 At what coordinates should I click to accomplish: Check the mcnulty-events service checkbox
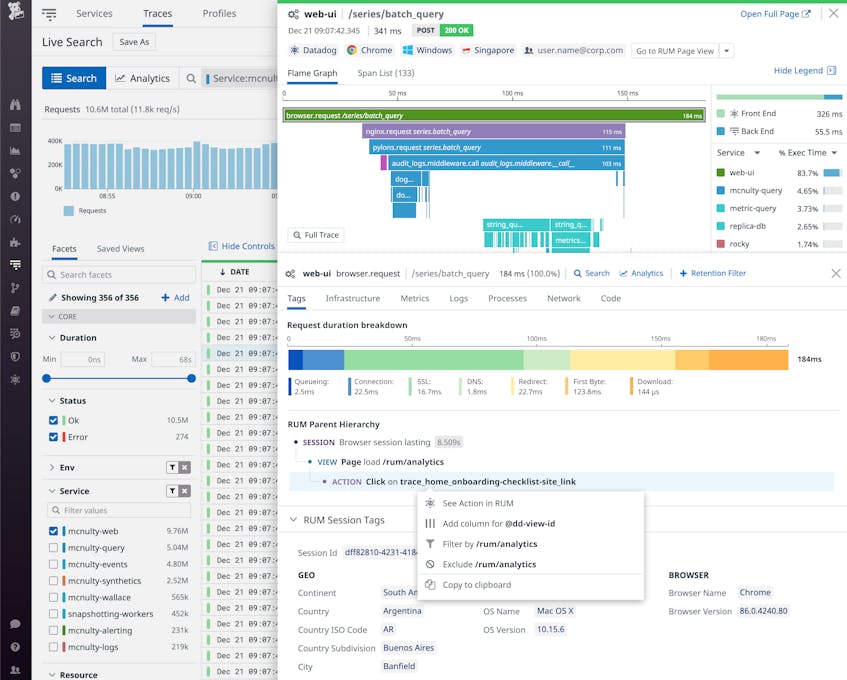tap(53, 564)
